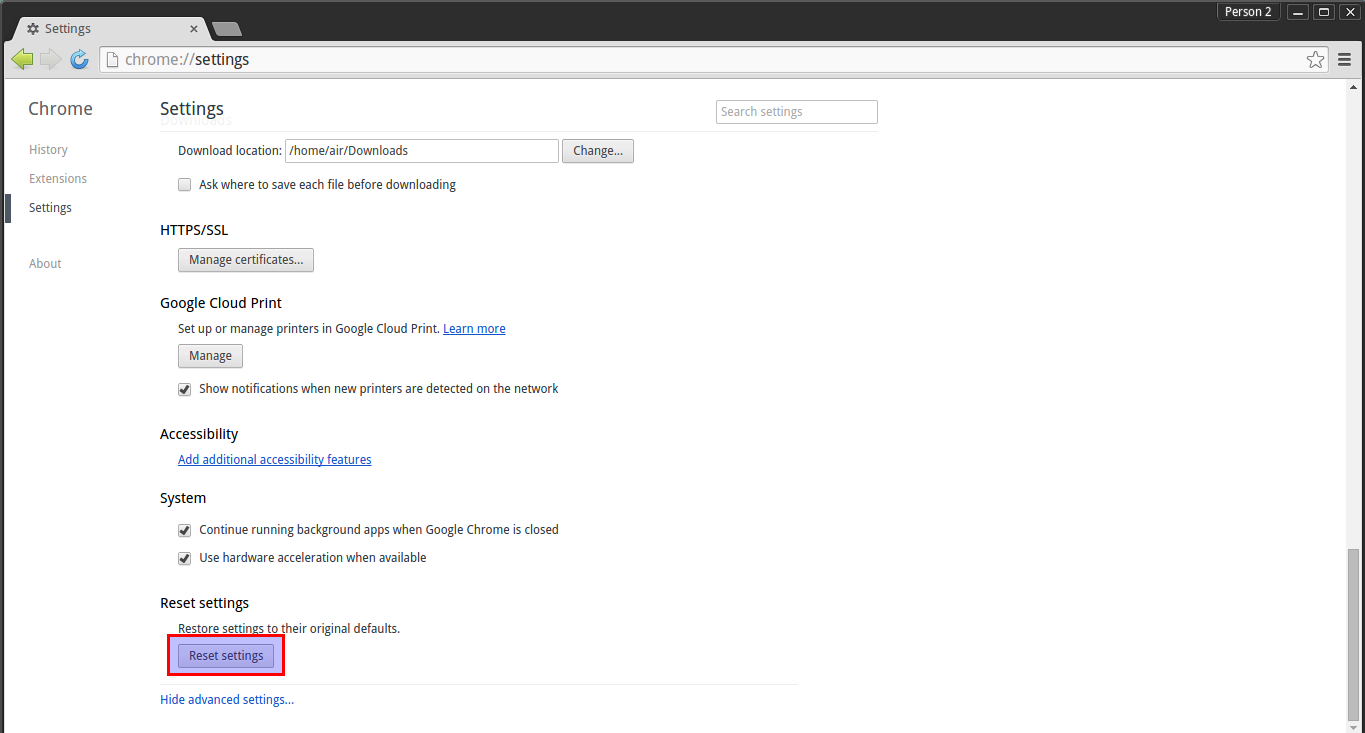Image resolution: width=1365 pixels, height=733 pixels.
Task: Open the Chrome hamburger menu icon
Action: [x=1344, y=60]
